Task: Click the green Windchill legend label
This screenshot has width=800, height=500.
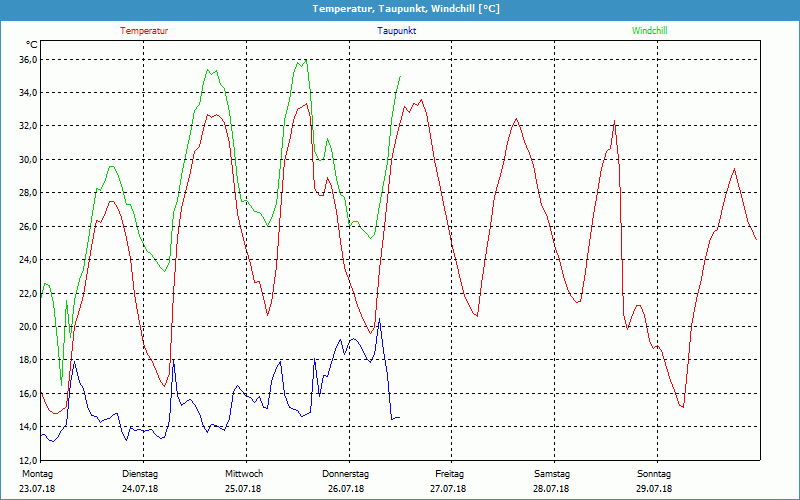Action: [649, 31]
